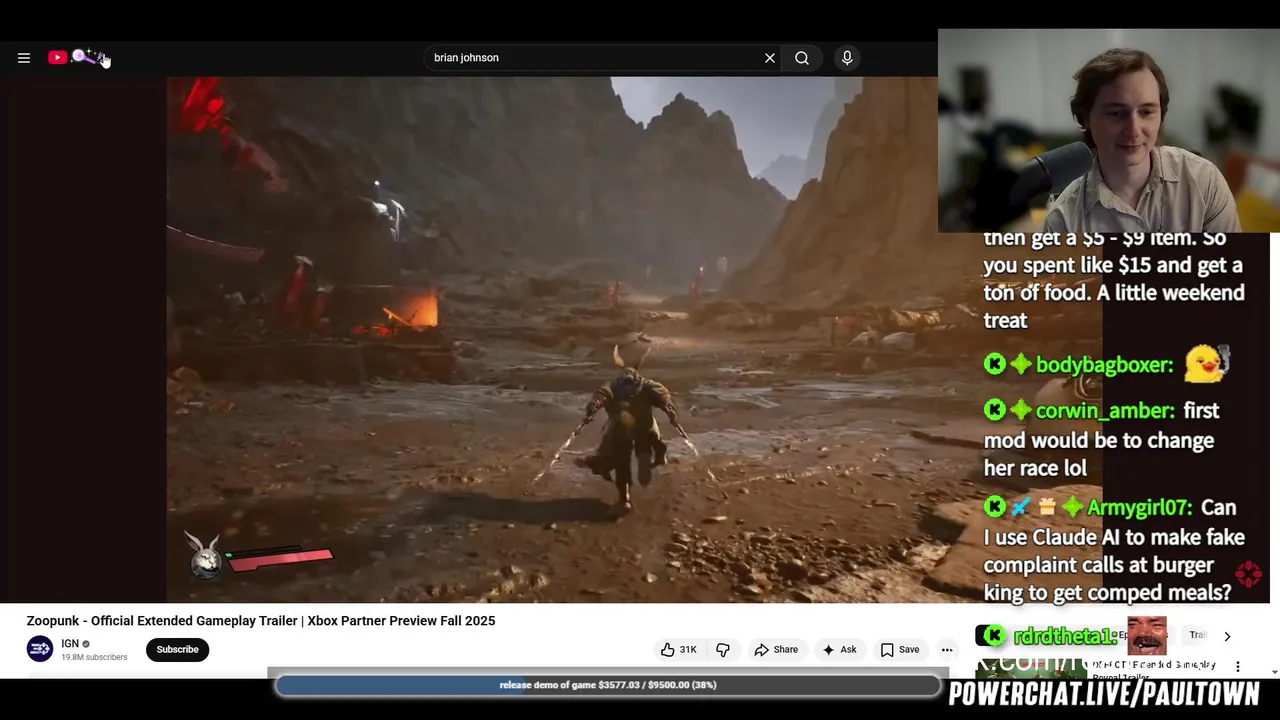The height and width of the screenshot is (720, 1280).
Task: Go to YouTube home via logo
Action: [78, 58]
